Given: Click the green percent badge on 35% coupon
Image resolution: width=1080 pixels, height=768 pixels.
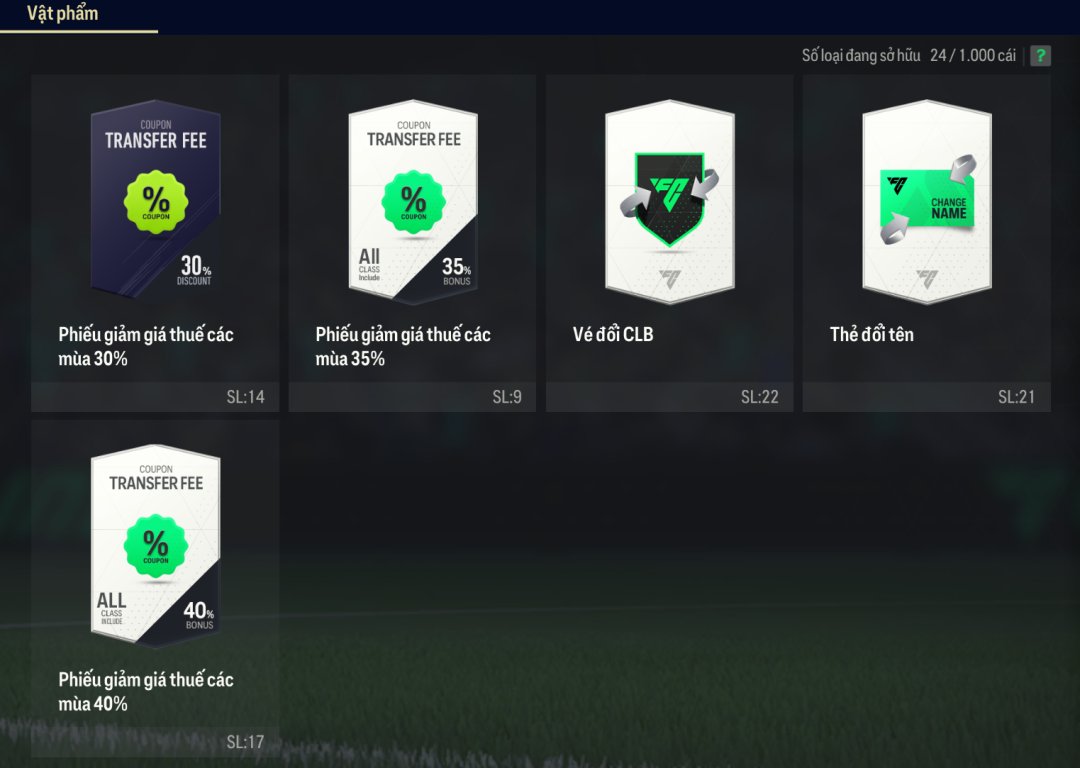Looking at the screenshot, I should point(413,202).
